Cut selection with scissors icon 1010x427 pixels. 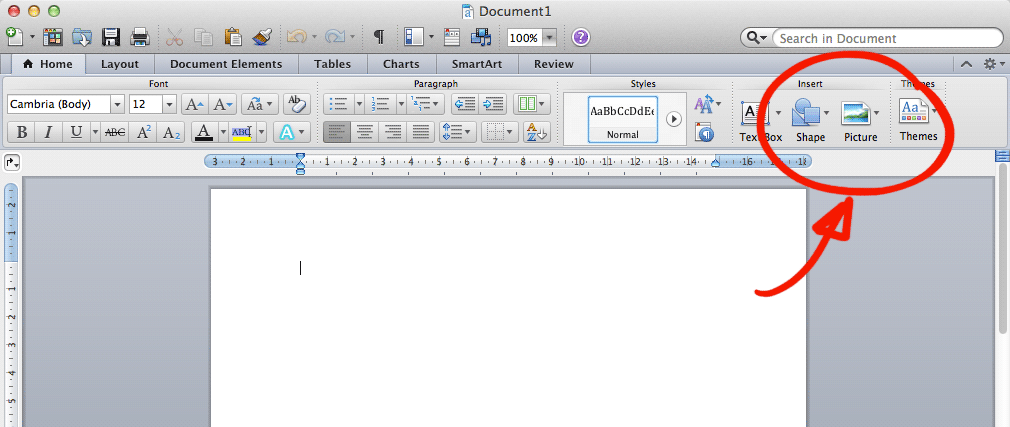[x=175, y=37]
